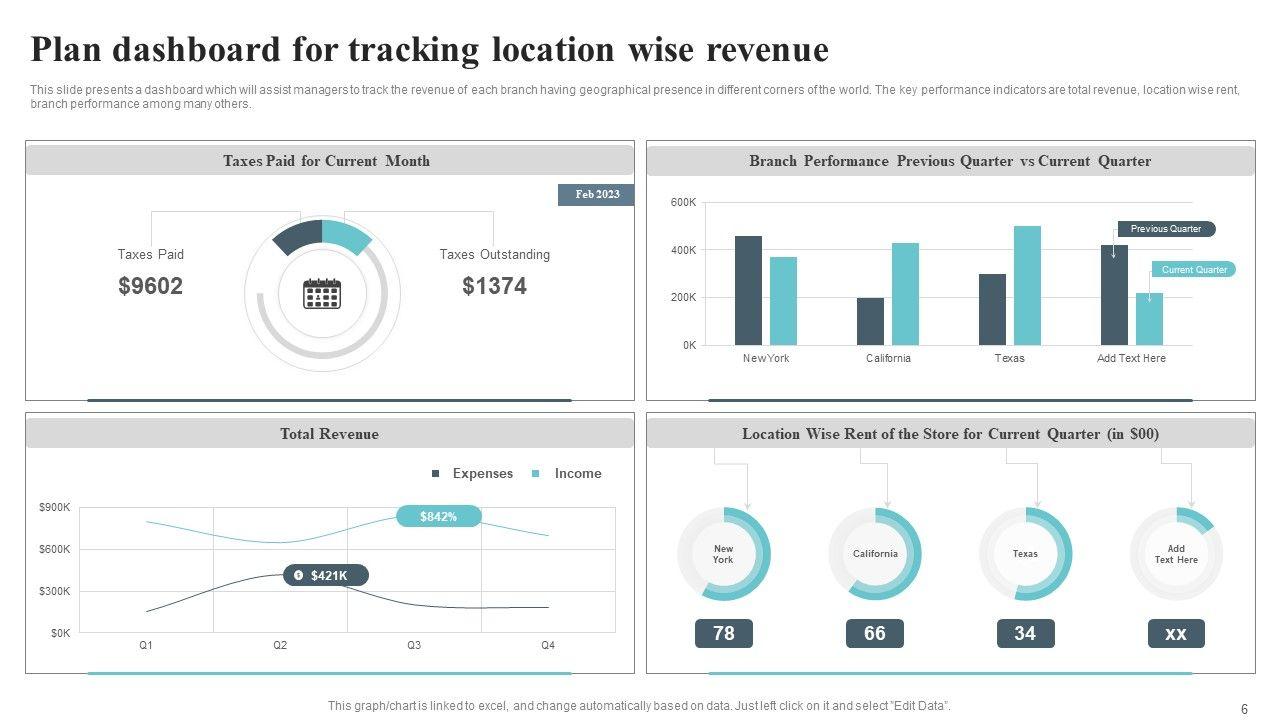Viewport: 1280px width, 720px height.
Task: Click the 'Taxes Paid for Current Month' header
Action: [x=327, y=161]
